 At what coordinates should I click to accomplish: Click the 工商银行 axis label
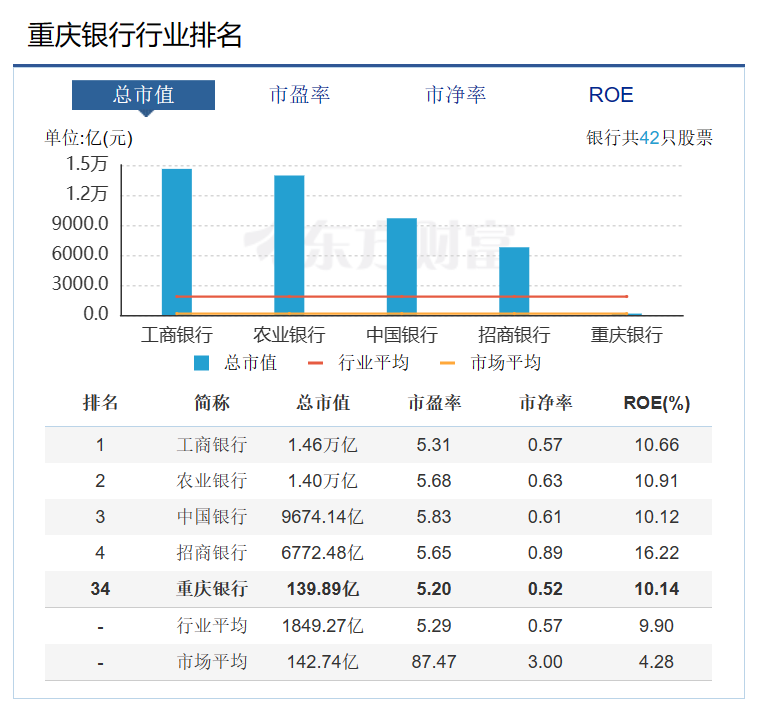coord(177,335)
